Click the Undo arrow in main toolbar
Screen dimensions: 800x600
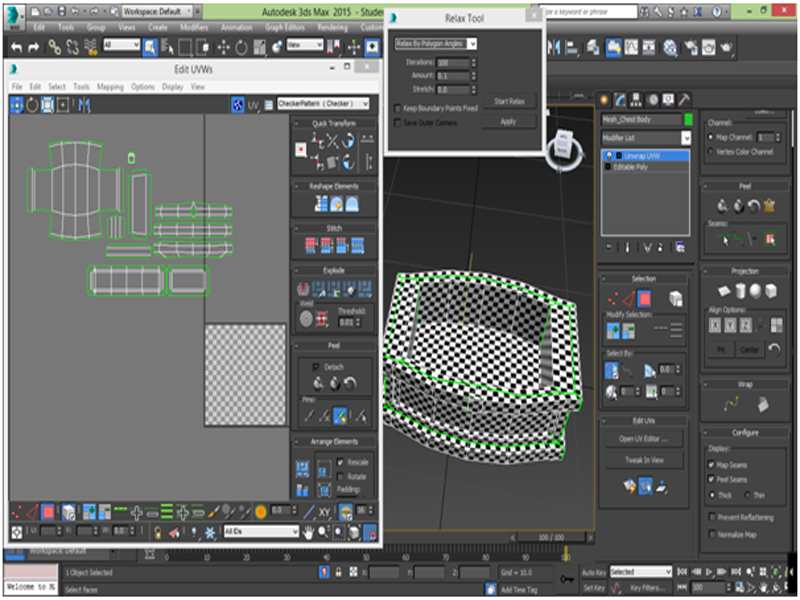(x=17, y=47)
